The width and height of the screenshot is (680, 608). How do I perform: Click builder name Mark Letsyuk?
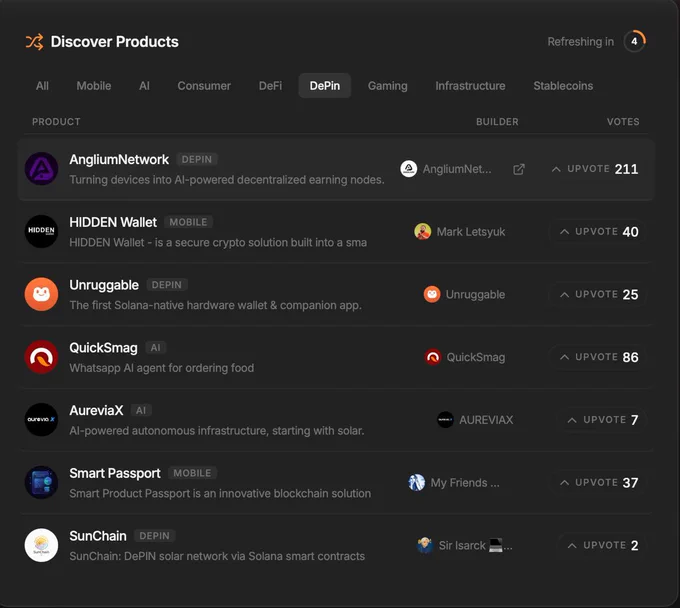pos(471,232)
